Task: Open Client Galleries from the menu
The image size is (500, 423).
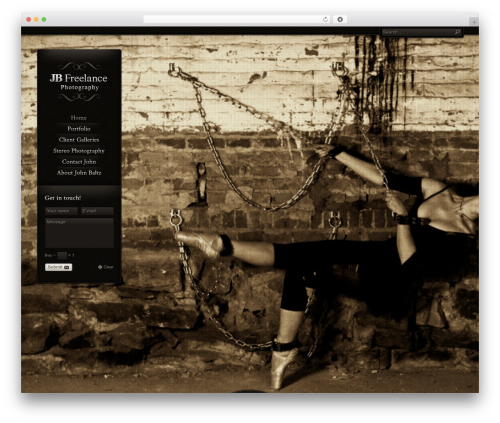Action: pyautogui.click(x=79, y=140)
